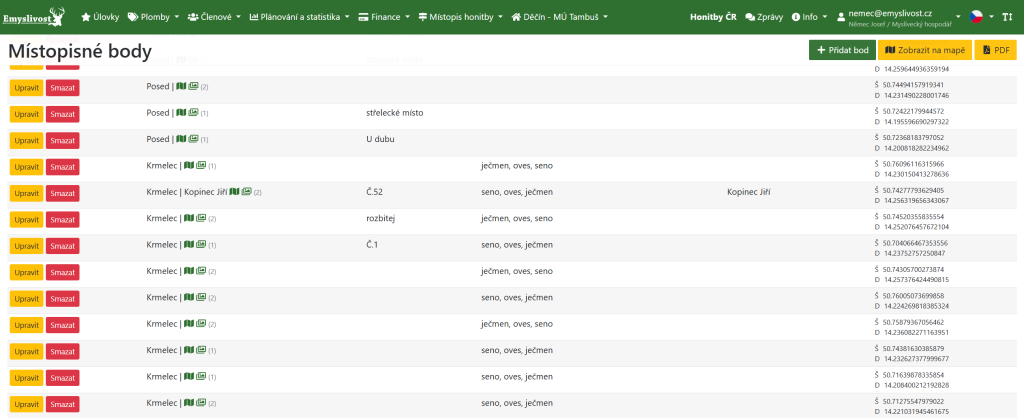
Task: Open the nemec@emyslivost.cz account dropdown
Action: pyautogui.click(x=899, y=17)
